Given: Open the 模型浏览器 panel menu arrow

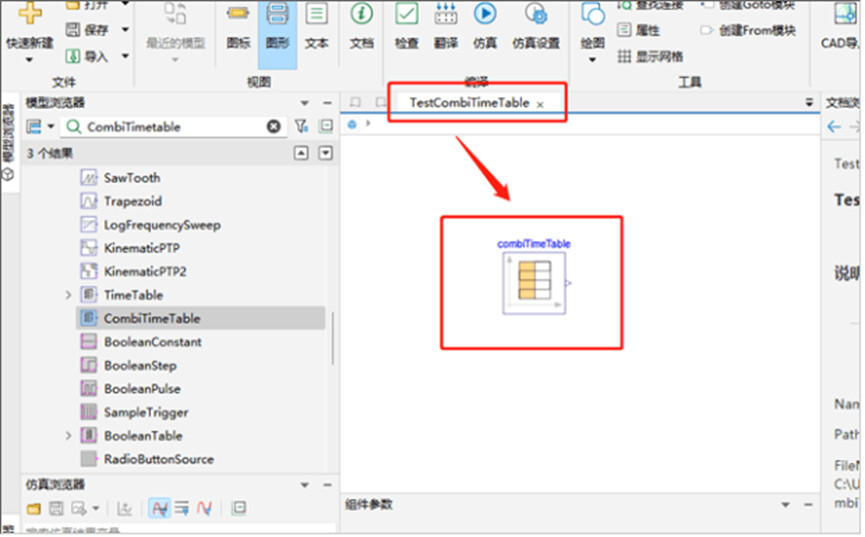Looking at the screenshot, I should (305, 103).
